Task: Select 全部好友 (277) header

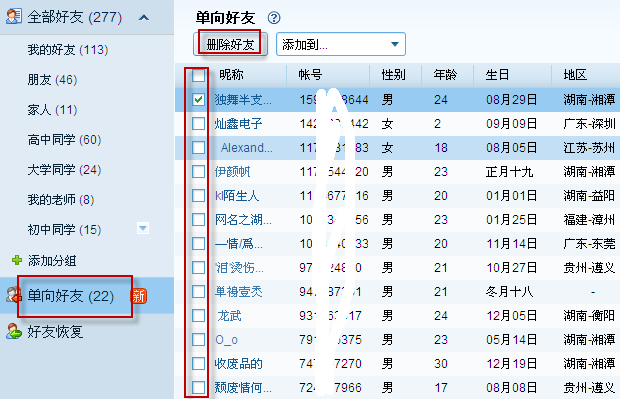Action: click(75, 17)
